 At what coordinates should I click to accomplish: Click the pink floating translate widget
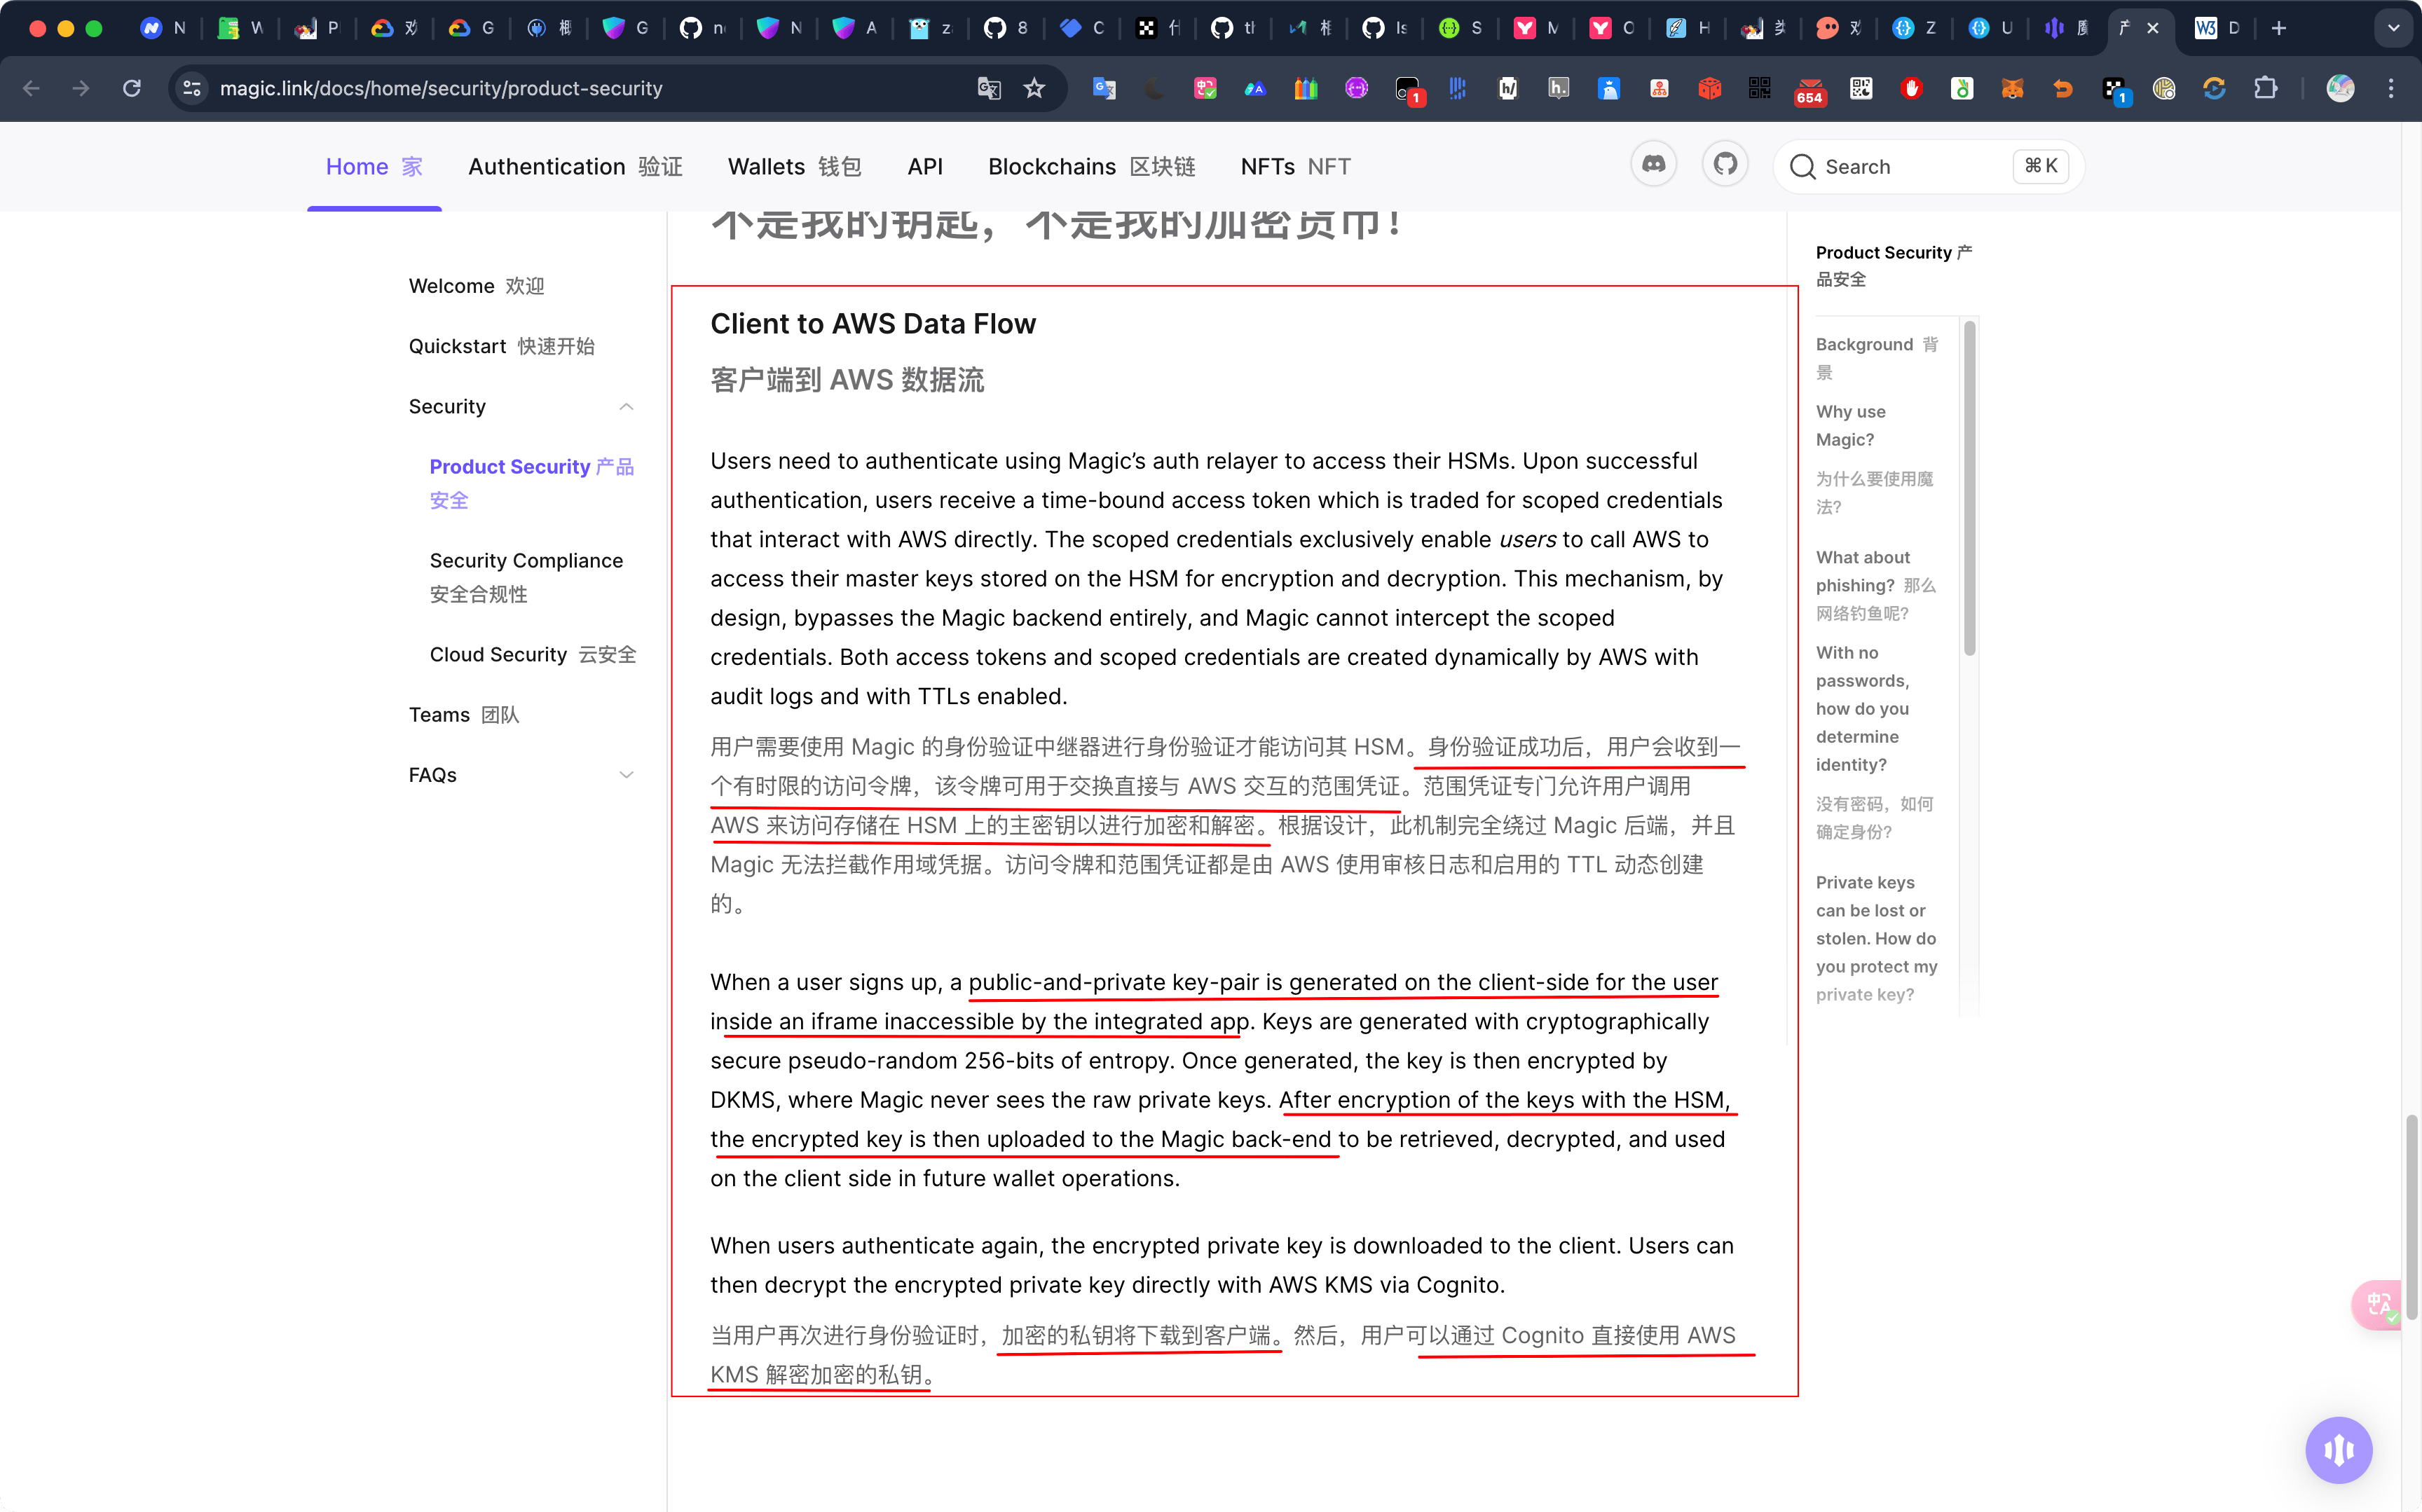tap(2378, 1304)
